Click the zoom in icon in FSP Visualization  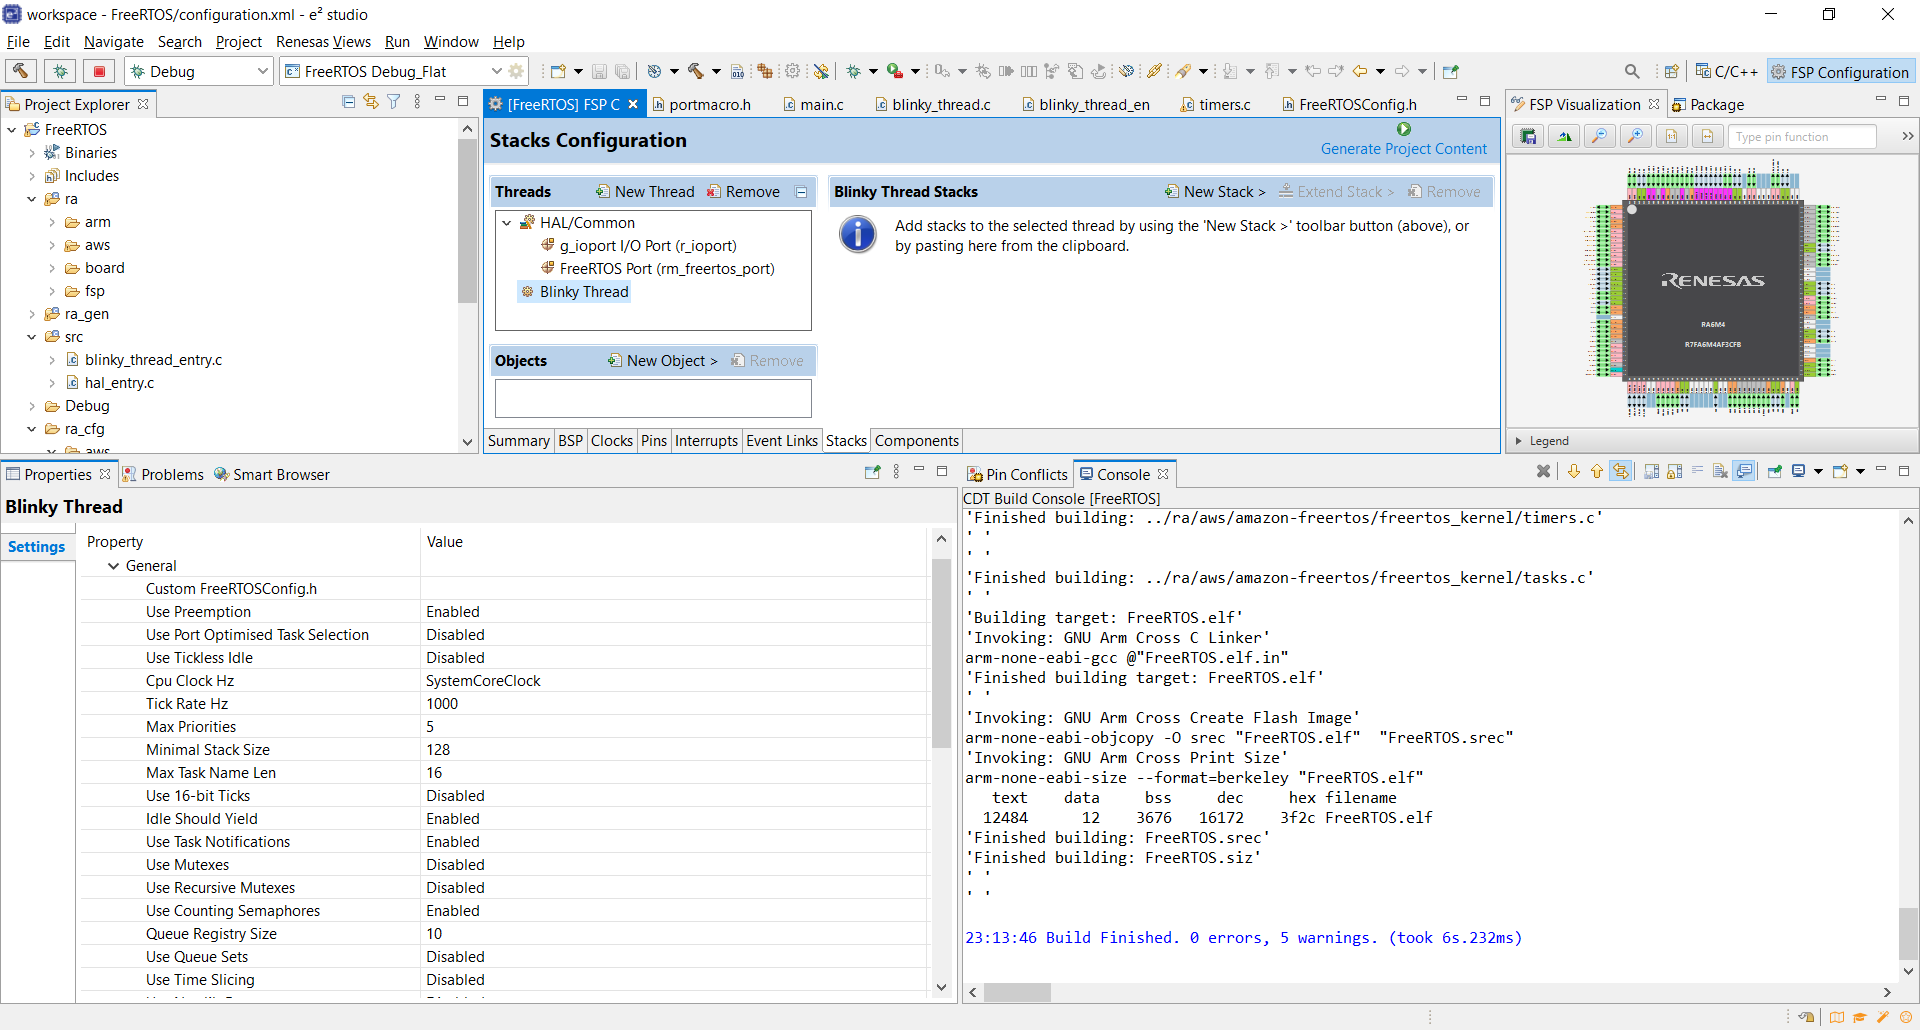(x=1636, y=136)
